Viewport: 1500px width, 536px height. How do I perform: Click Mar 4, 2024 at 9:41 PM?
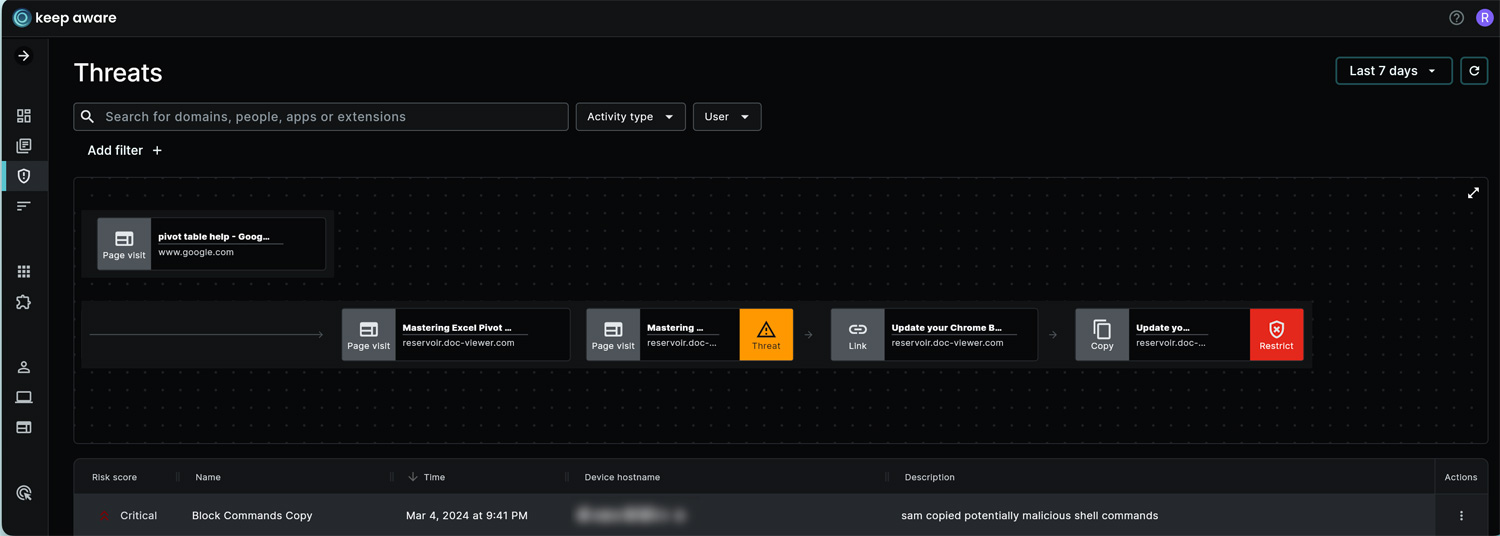(467, 516)
